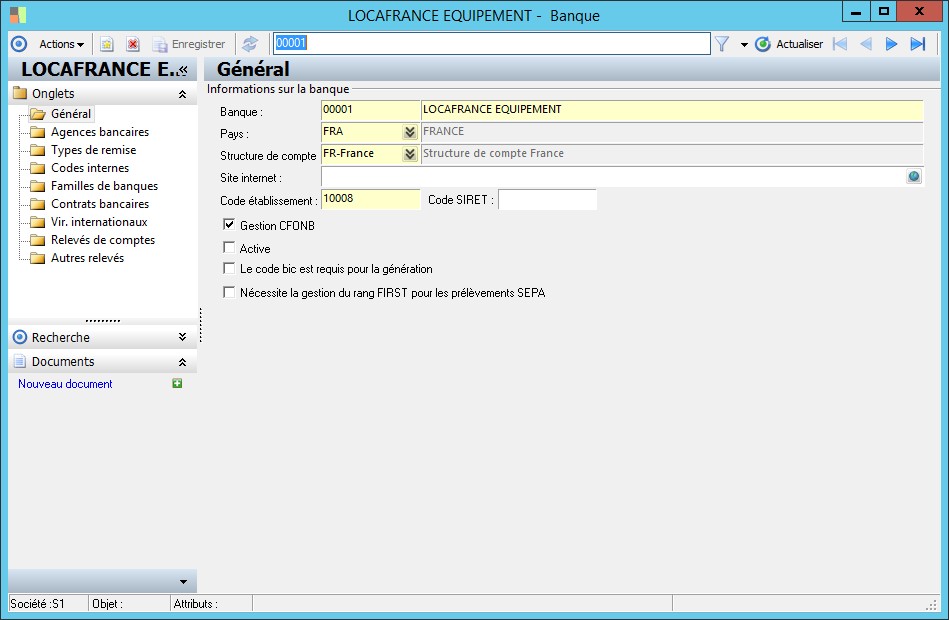Click the Recherche circle icon

[20, 337]
